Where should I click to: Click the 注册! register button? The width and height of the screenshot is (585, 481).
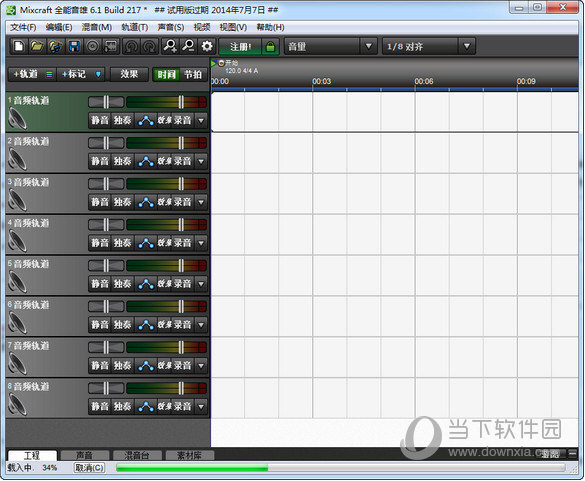240,47
